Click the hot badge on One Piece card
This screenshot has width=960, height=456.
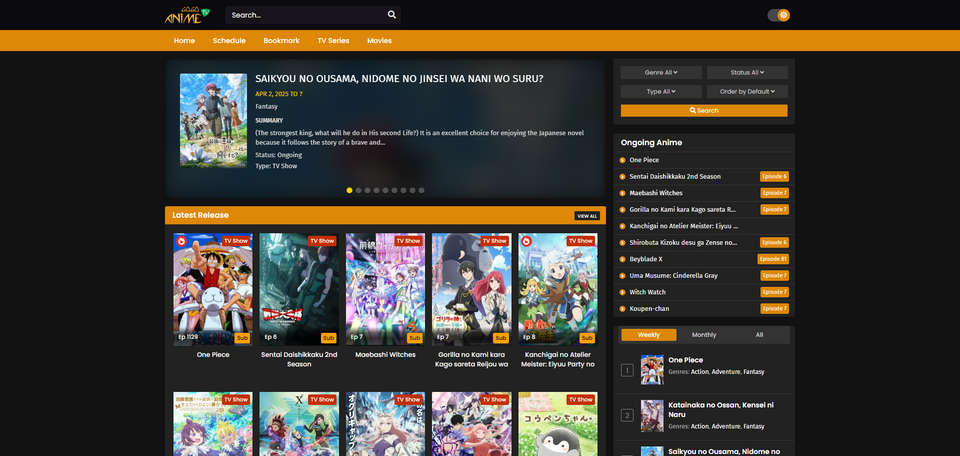click(x=181, y=241)
